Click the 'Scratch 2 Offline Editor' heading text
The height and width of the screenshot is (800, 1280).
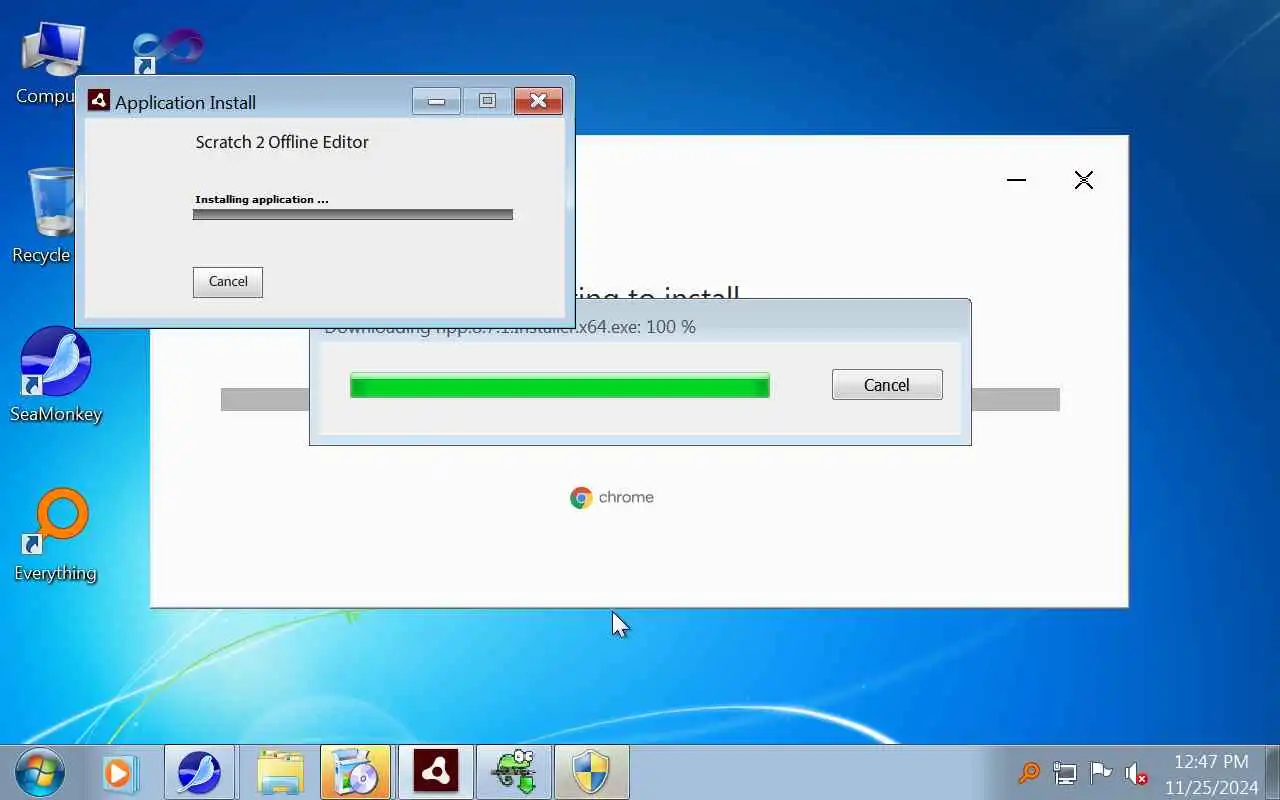[x=282, y=142]
